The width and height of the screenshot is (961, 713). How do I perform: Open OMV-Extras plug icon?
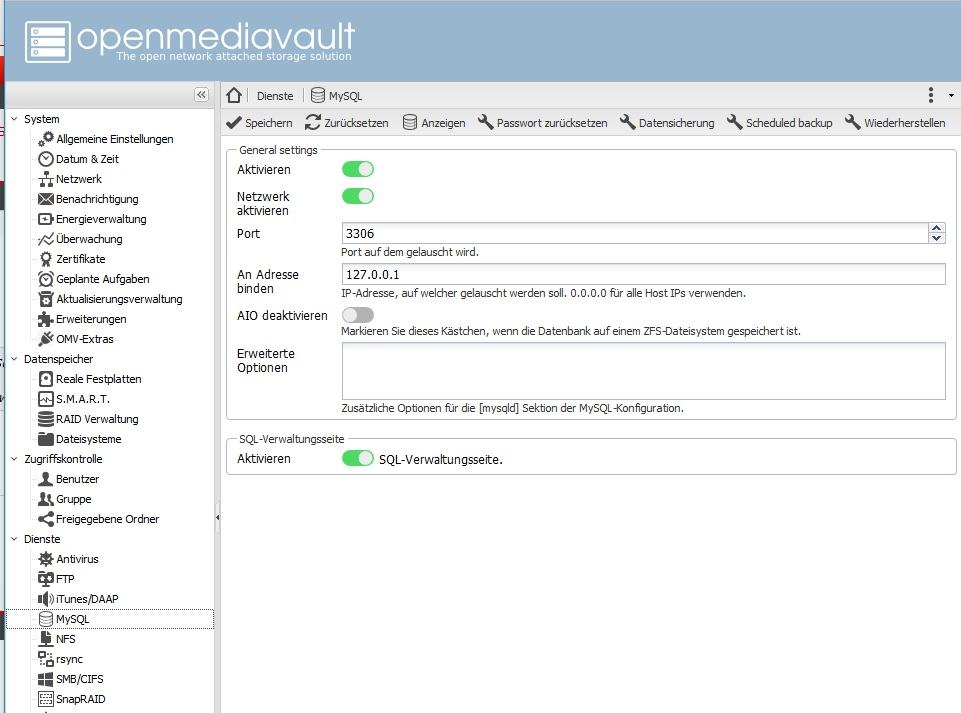pos(46,339)
